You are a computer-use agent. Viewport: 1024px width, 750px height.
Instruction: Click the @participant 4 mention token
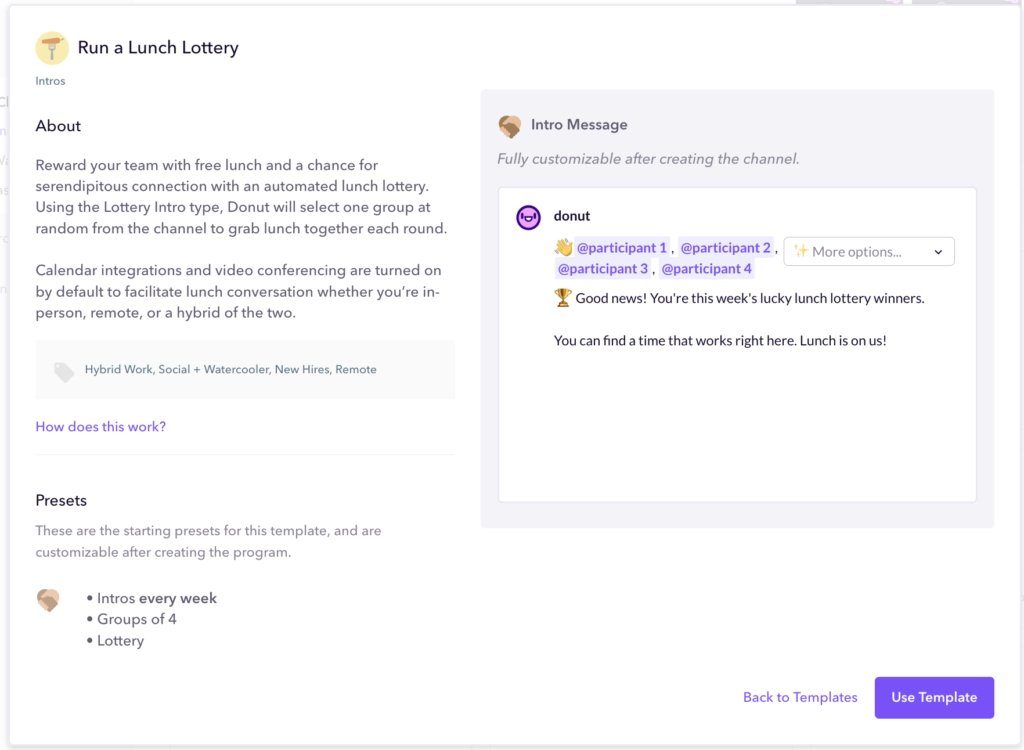click(706, 268)
